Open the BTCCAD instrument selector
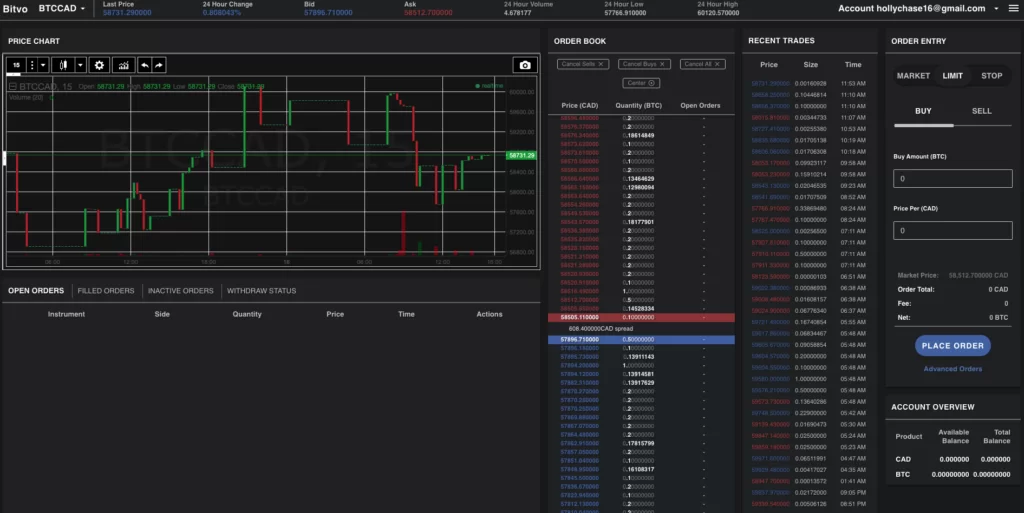This screenshot has height=513, width=1024. pos(61,8)
